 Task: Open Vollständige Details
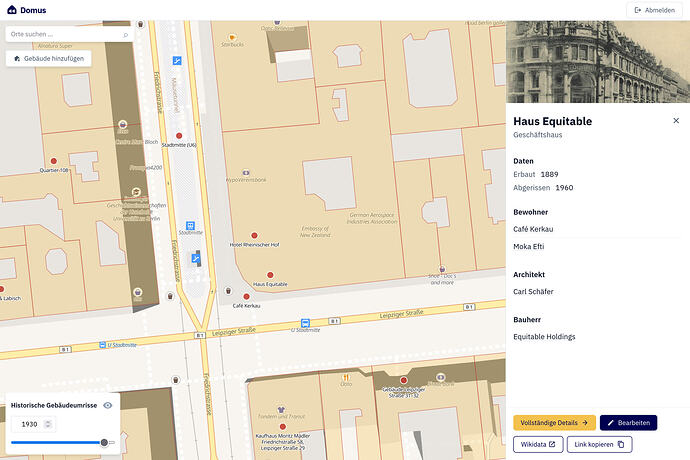pos(554,423)
